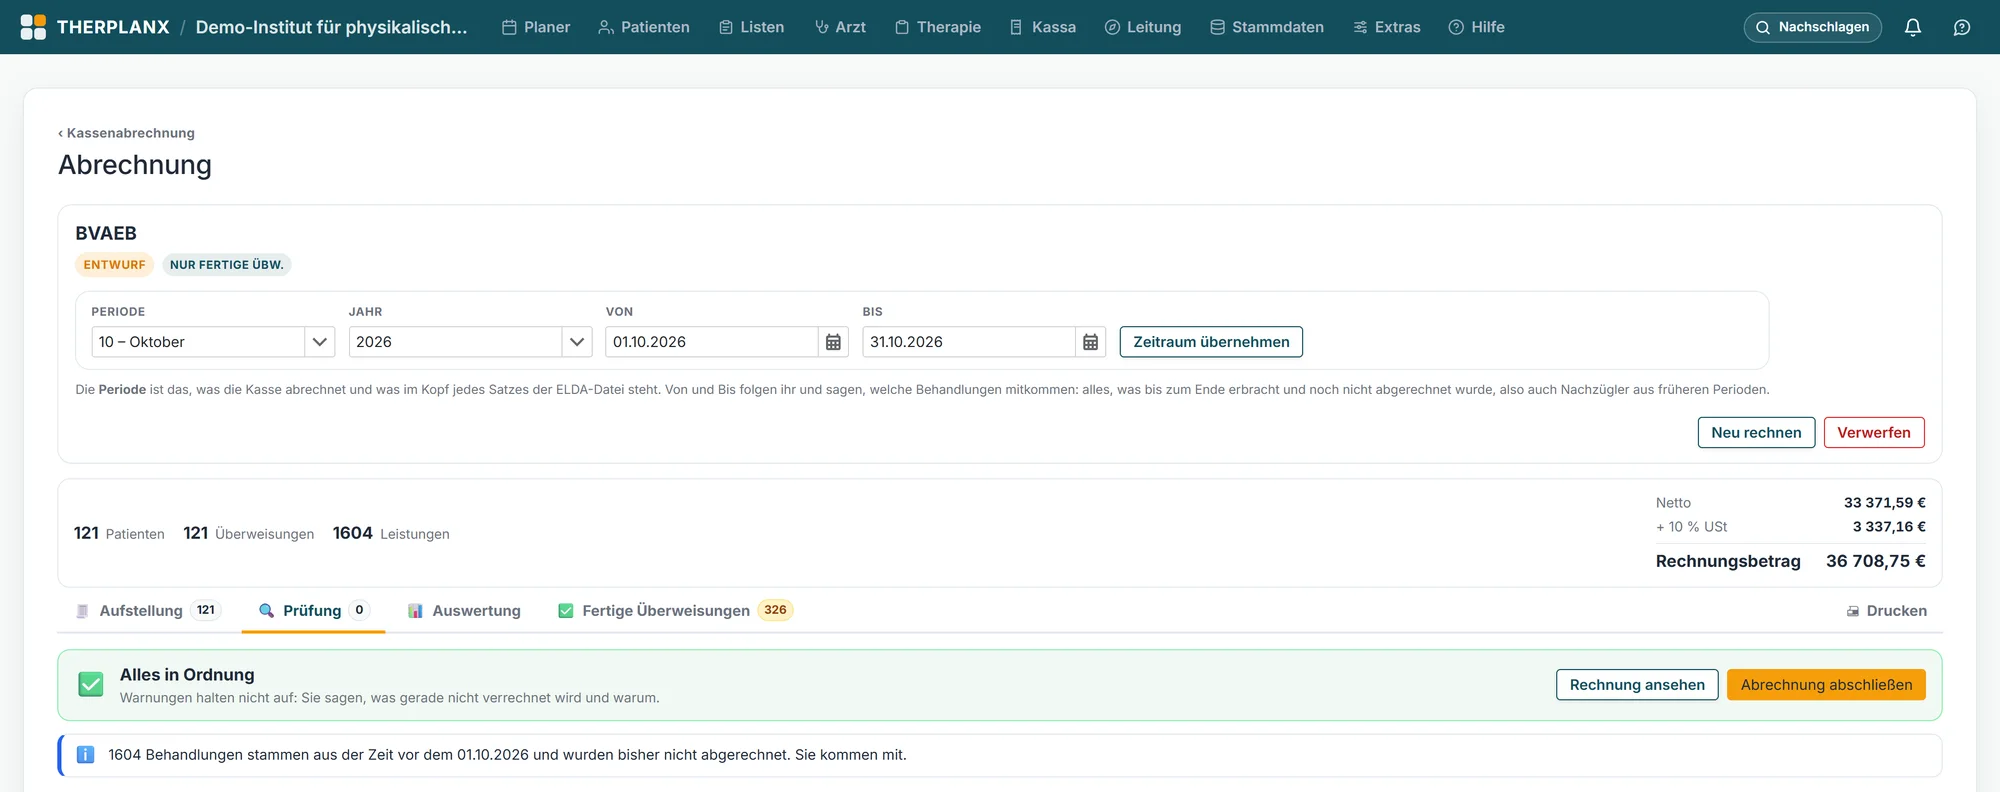Image resolution: width=2000 pixels, height=792 pixels.
Task: Open the Stammdaten menu
Action: pyautogui.click(x=1267, y=27)
